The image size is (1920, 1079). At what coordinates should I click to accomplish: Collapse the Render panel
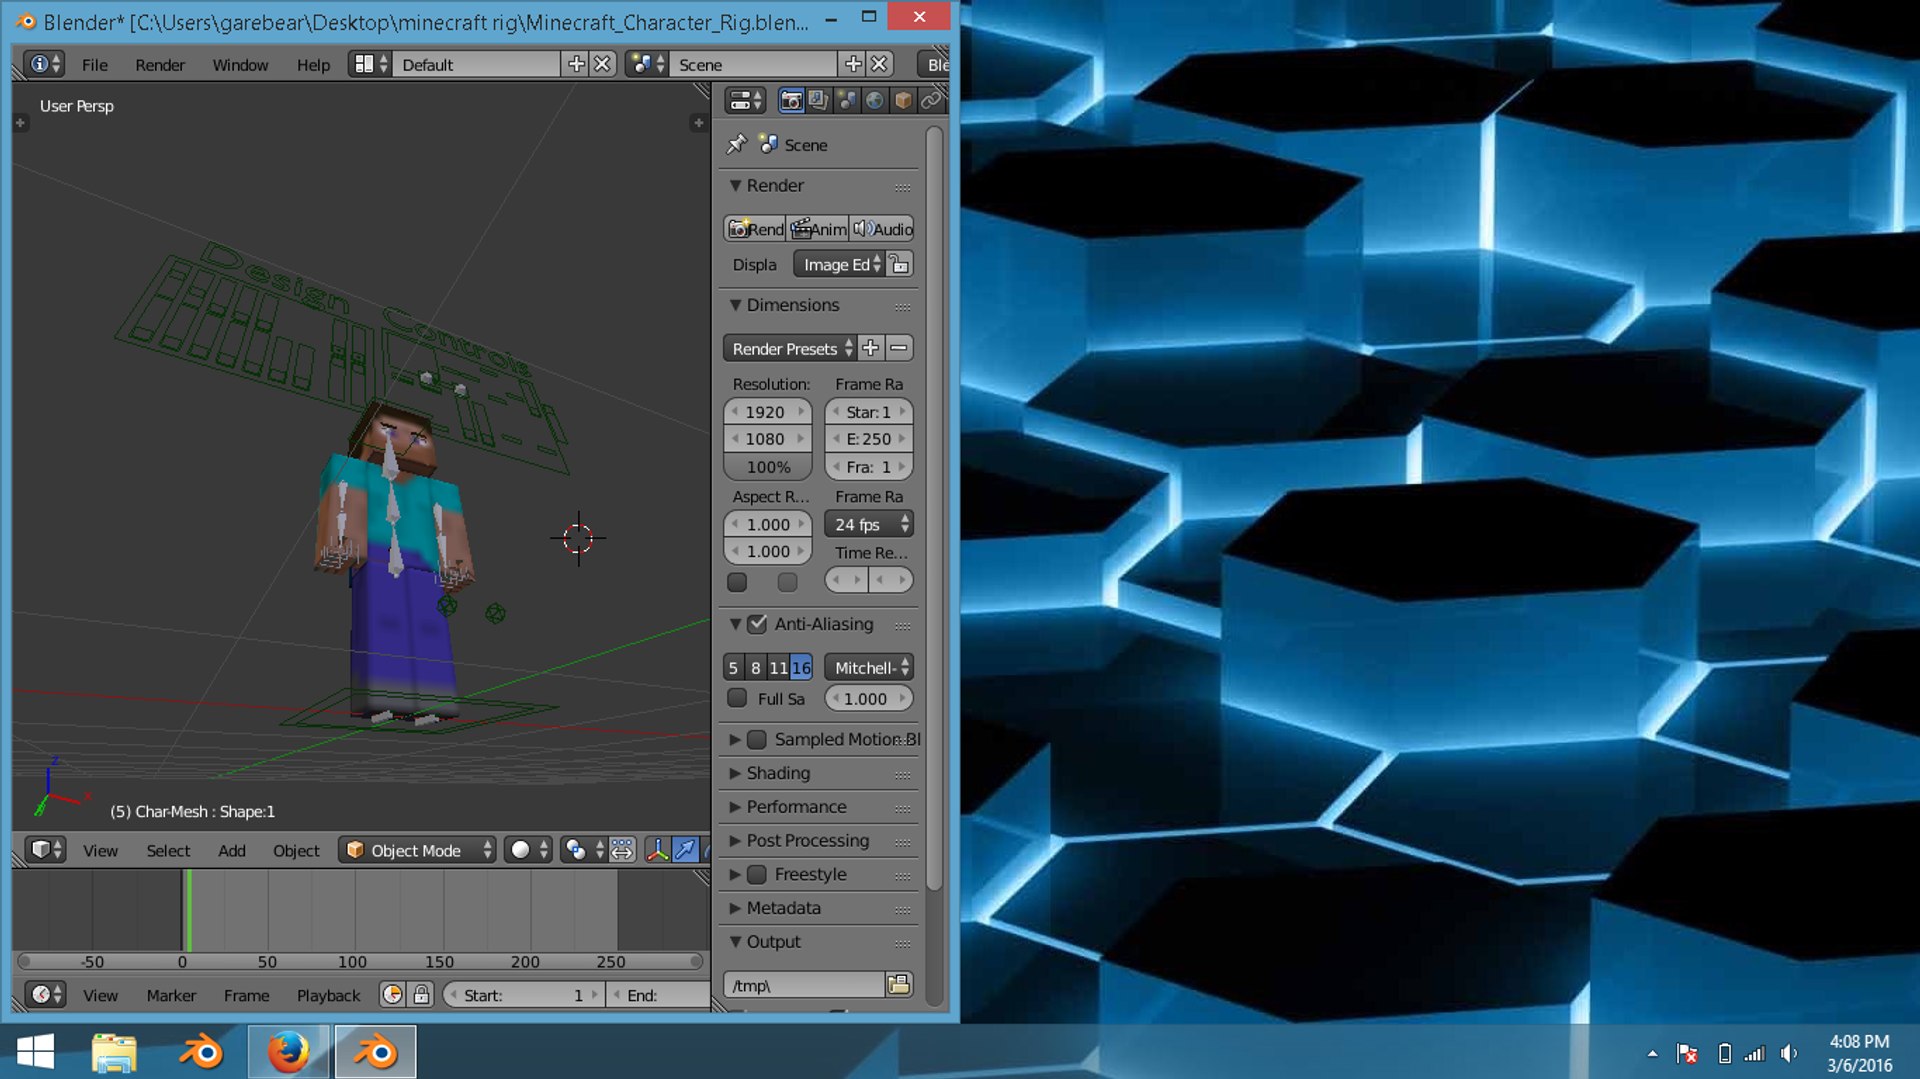click(735, 185)
